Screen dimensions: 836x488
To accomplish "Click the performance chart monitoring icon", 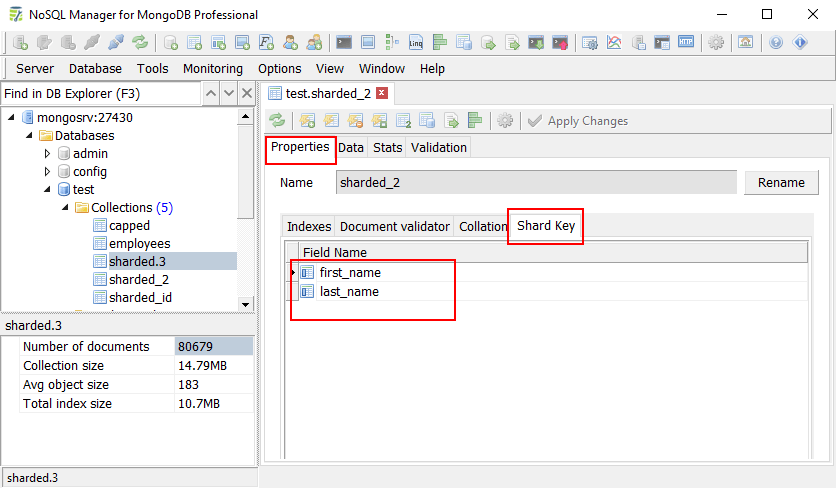I will (614, 43).
